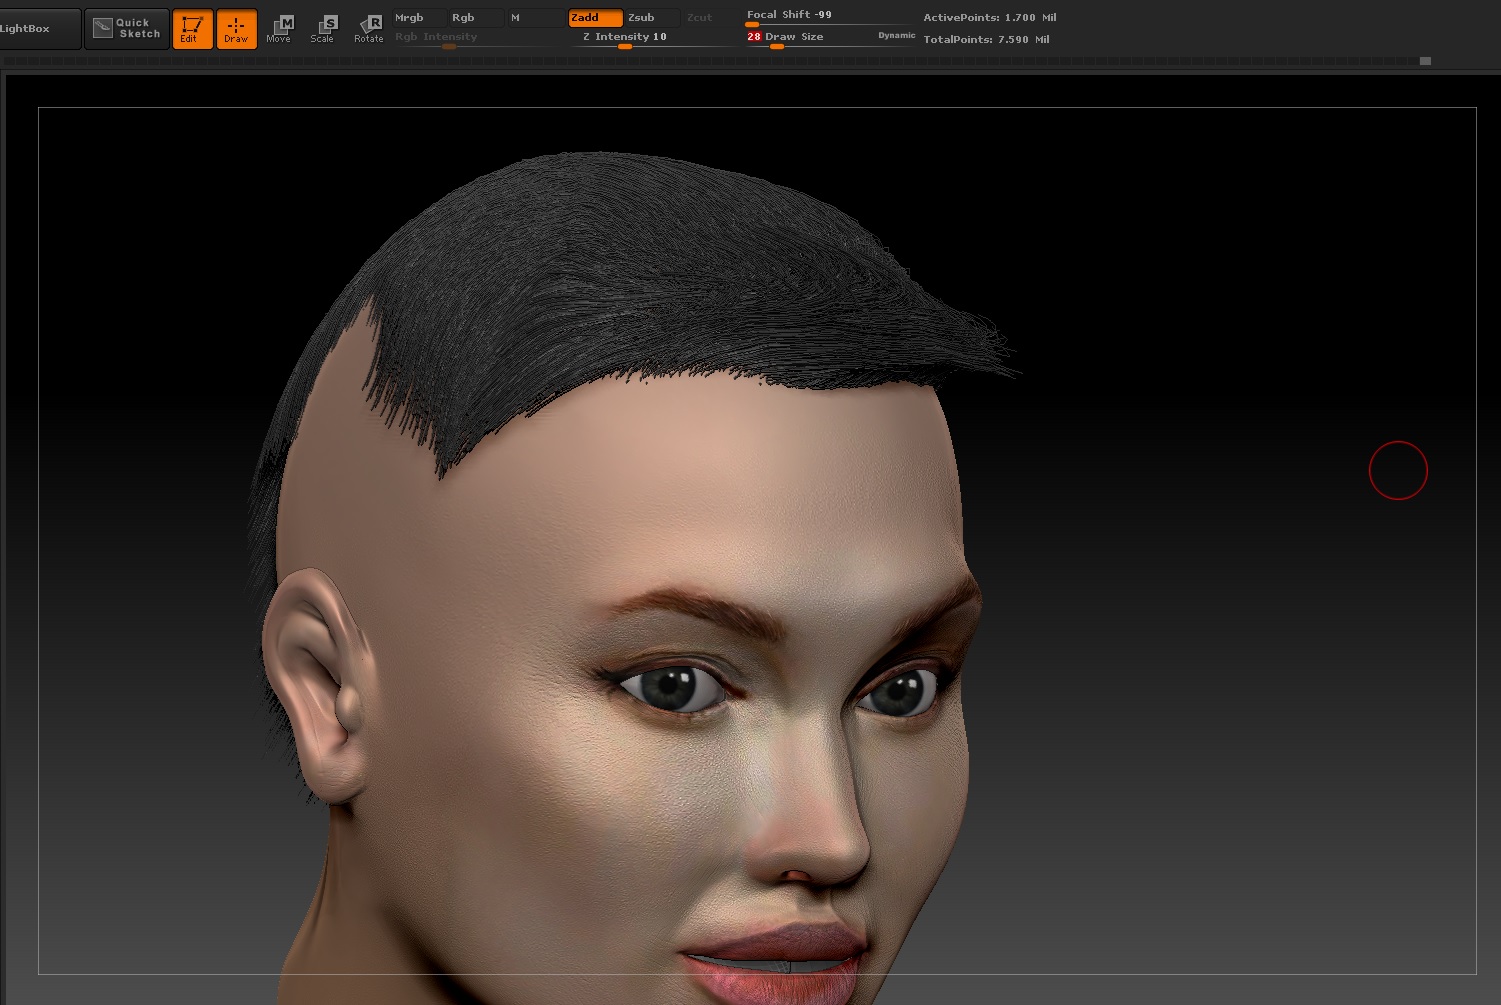
Task: Click the small divider handle below toolbar
Action: (x=1425, y=61)
